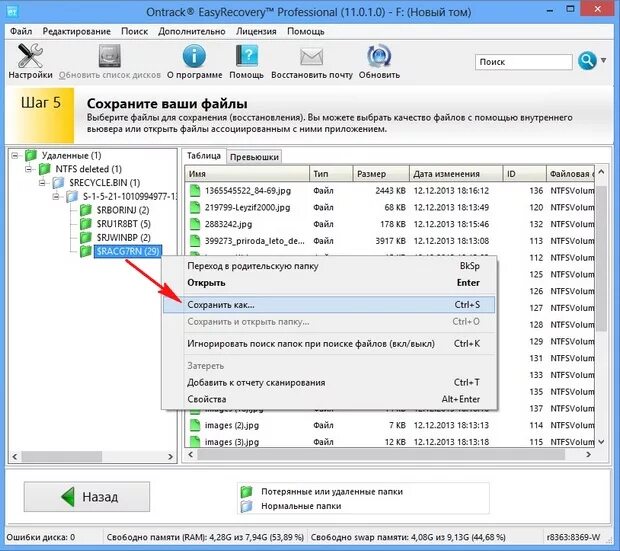Click the magnifier search button

(x=587, y=61)
